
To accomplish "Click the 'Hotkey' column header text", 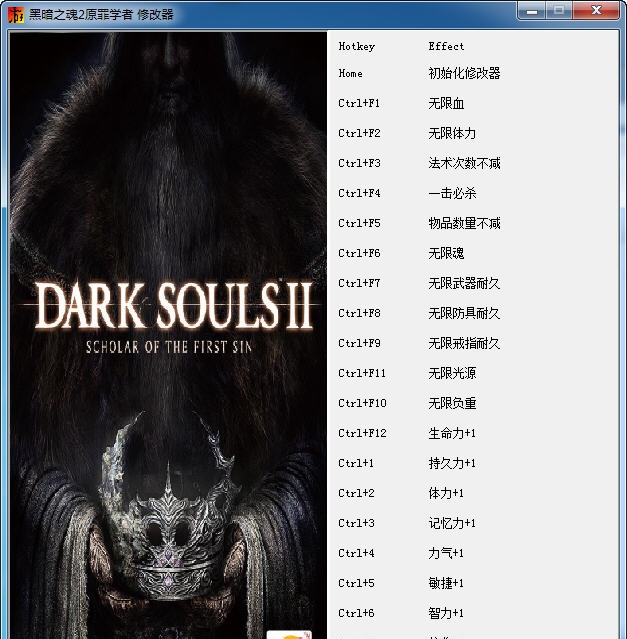I will 356,46.
